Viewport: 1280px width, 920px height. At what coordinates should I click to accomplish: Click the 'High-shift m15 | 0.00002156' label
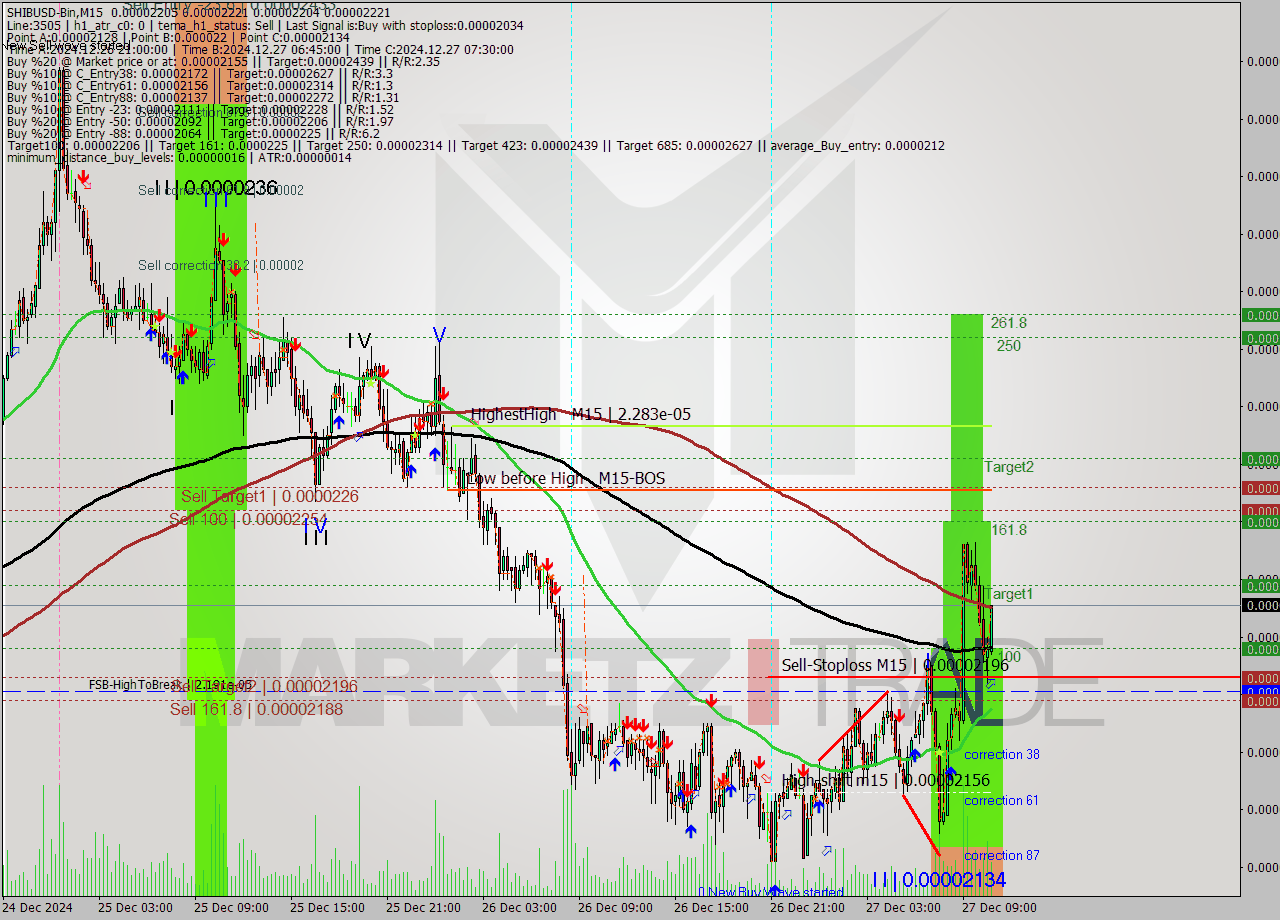(886, 780)
